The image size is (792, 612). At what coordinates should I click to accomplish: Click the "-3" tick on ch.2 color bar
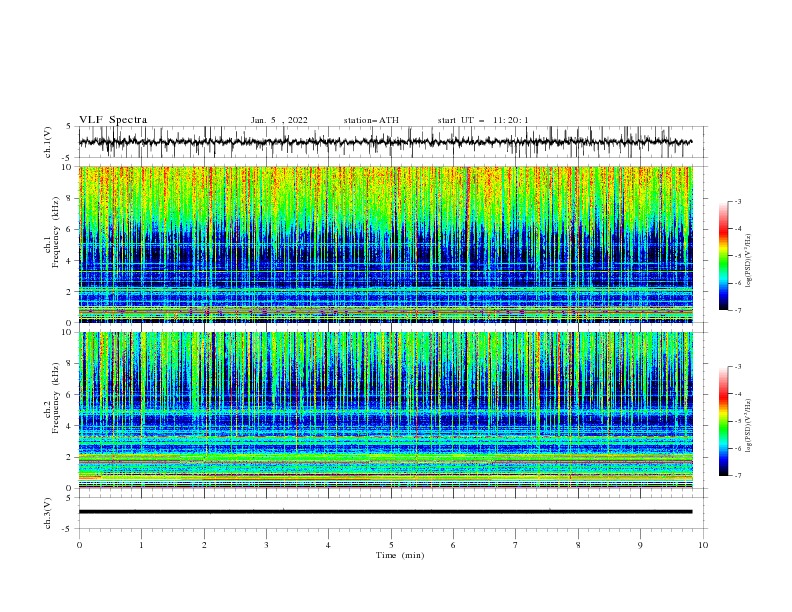pyautogui.click(x=738, y=367)
